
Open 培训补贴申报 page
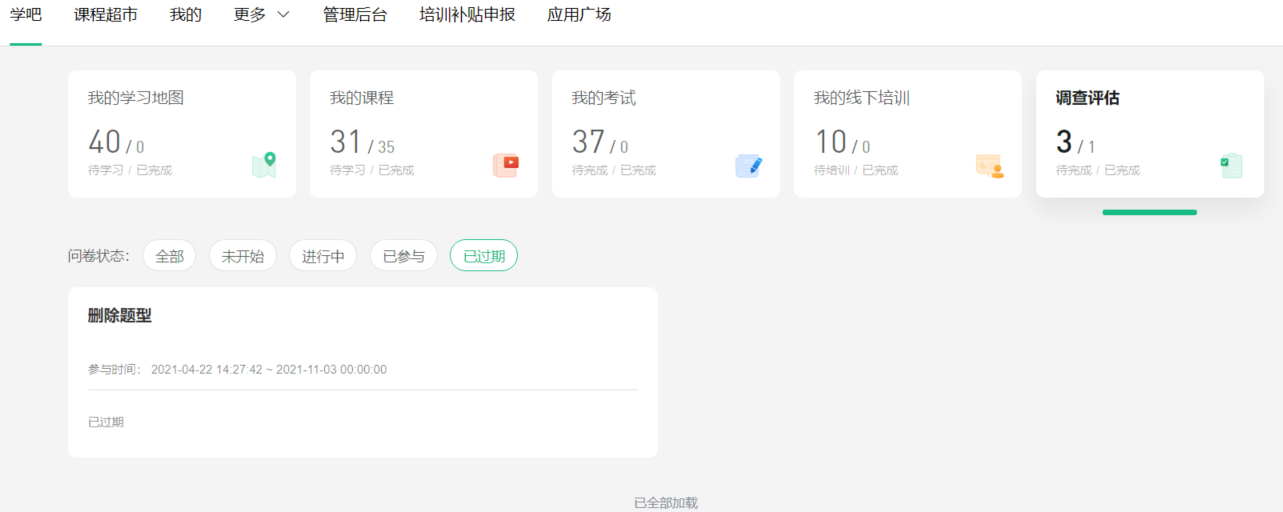pos(467,15)
